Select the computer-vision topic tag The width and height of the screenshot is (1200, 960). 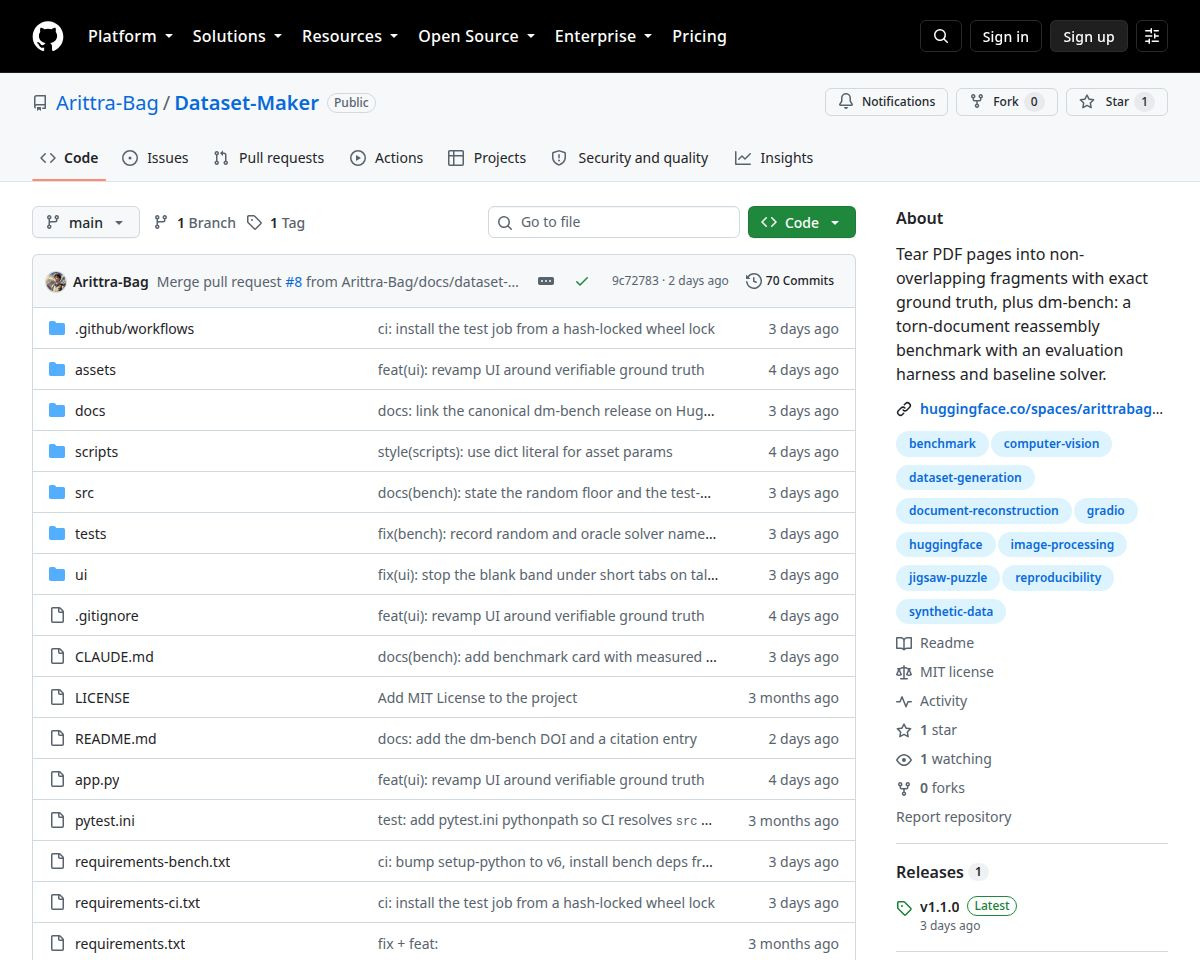(1051, 444)
